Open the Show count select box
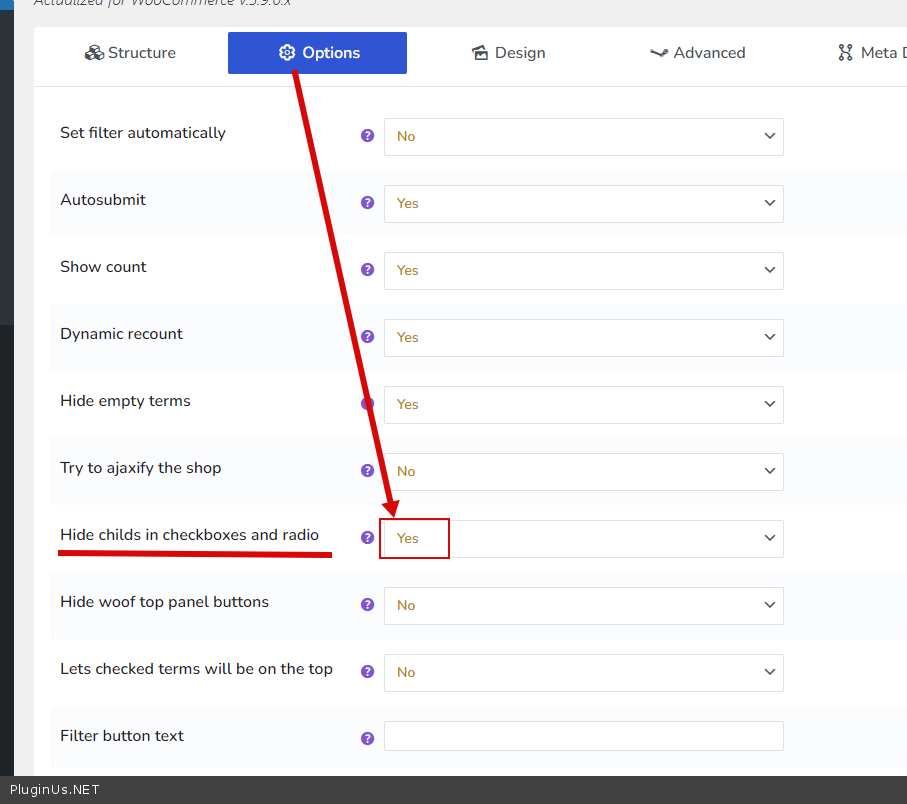The height and width of the screenshot is (804, 907). click(x=583, y=271)
